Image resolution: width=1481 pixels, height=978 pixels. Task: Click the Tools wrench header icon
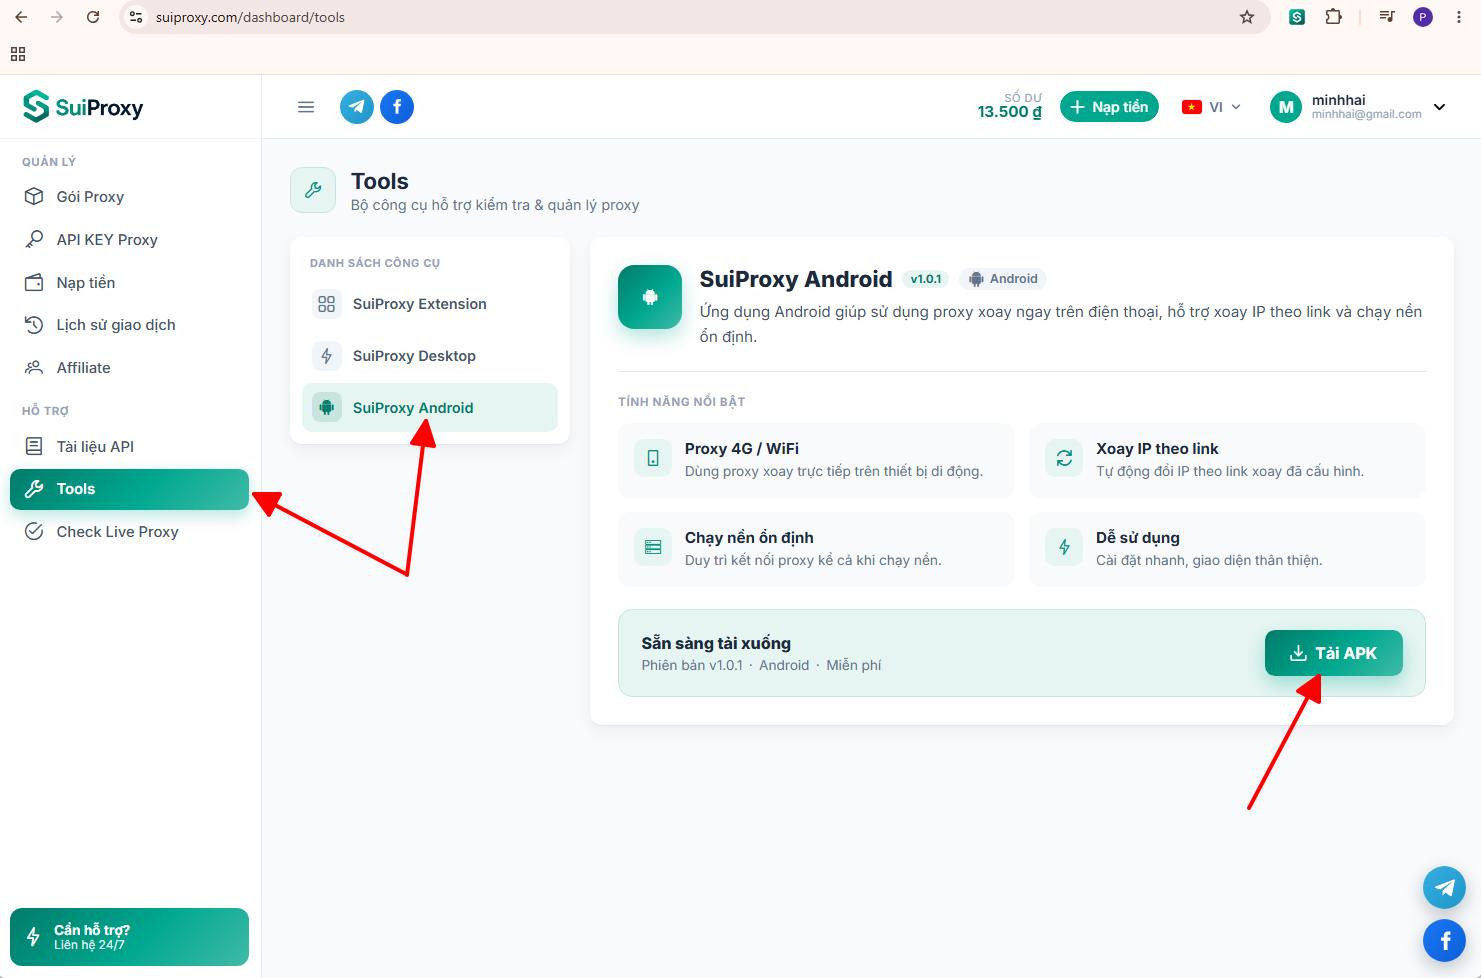pos(313,190)
